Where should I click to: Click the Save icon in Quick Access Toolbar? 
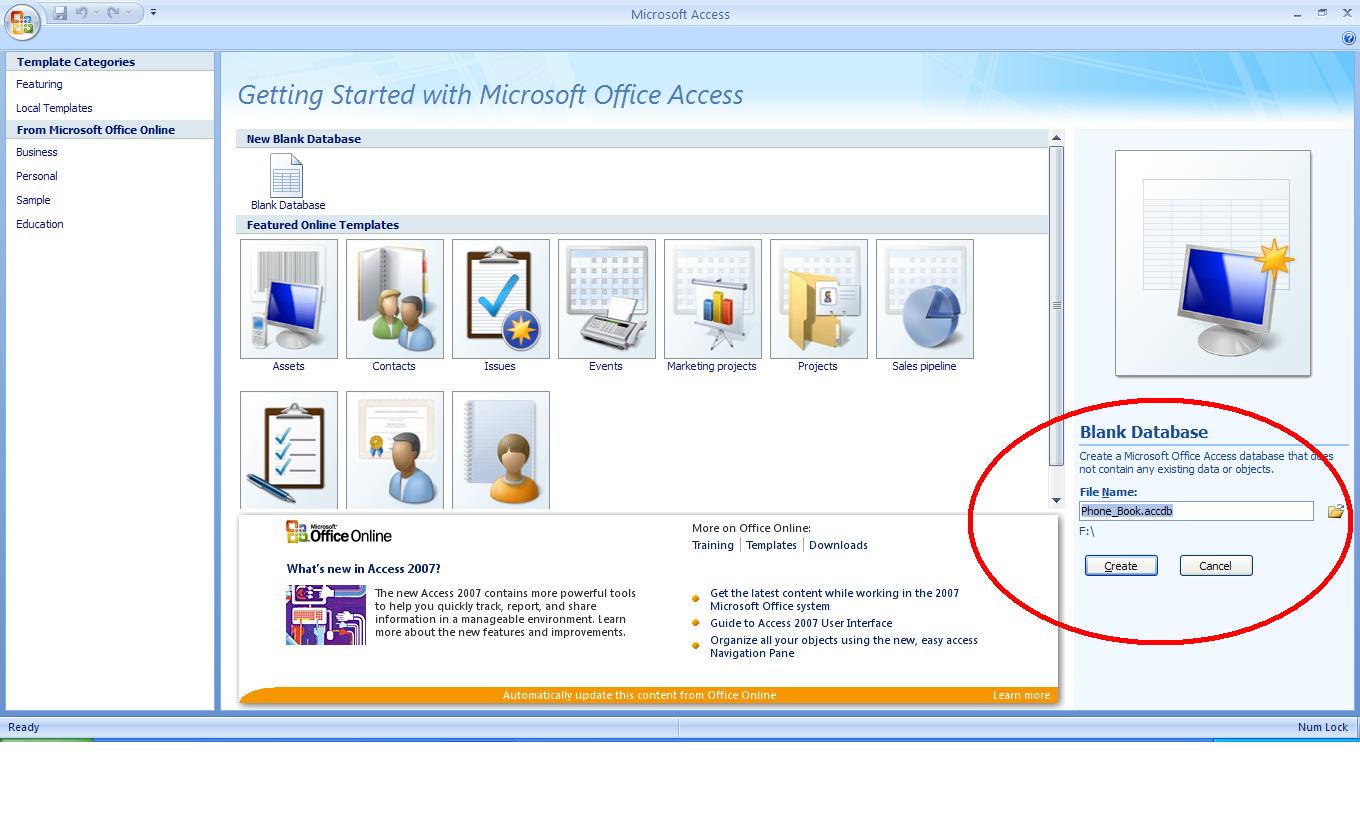[x=60, y=13]
